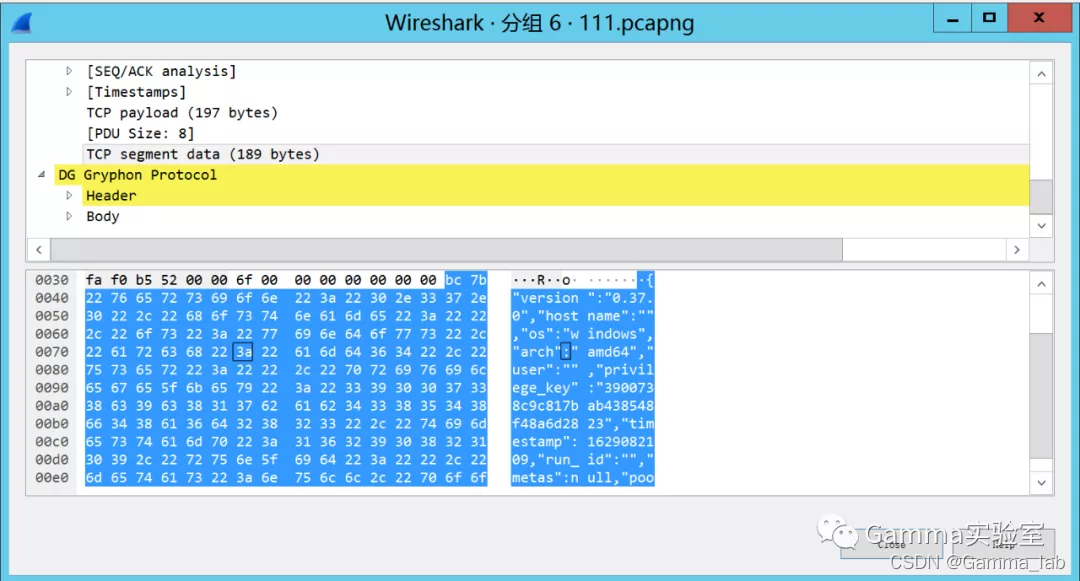
Task: Click ASCII text 8c9c817b in hex pane
Action: click(x=545, y=405)
